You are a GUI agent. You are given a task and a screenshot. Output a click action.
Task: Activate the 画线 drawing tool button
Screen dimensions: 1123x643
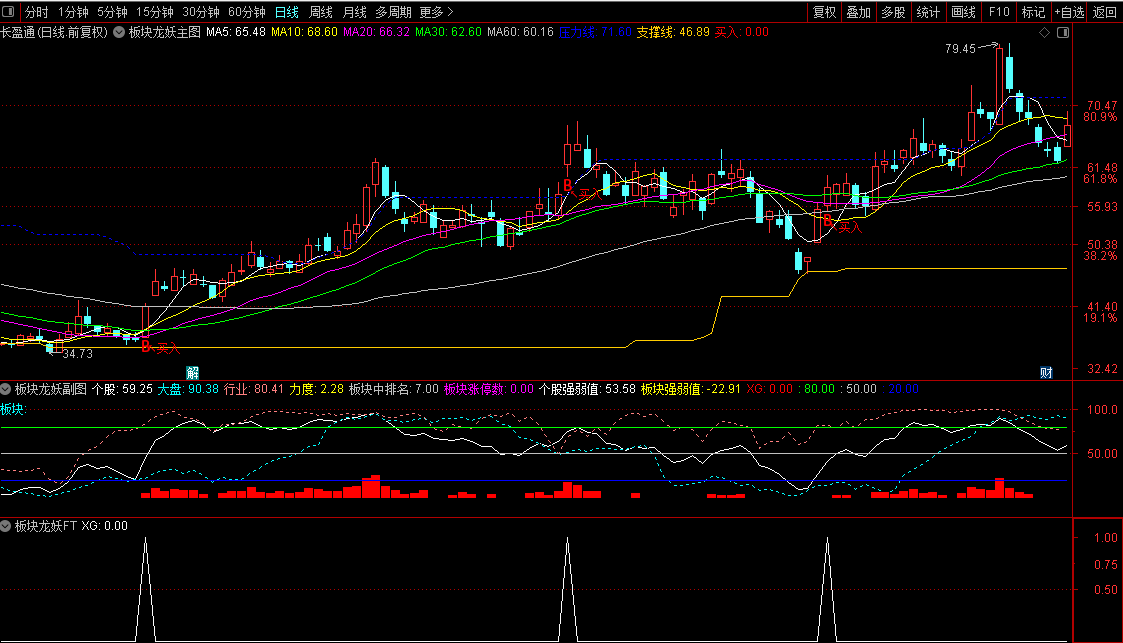click(x=963, y=12)
